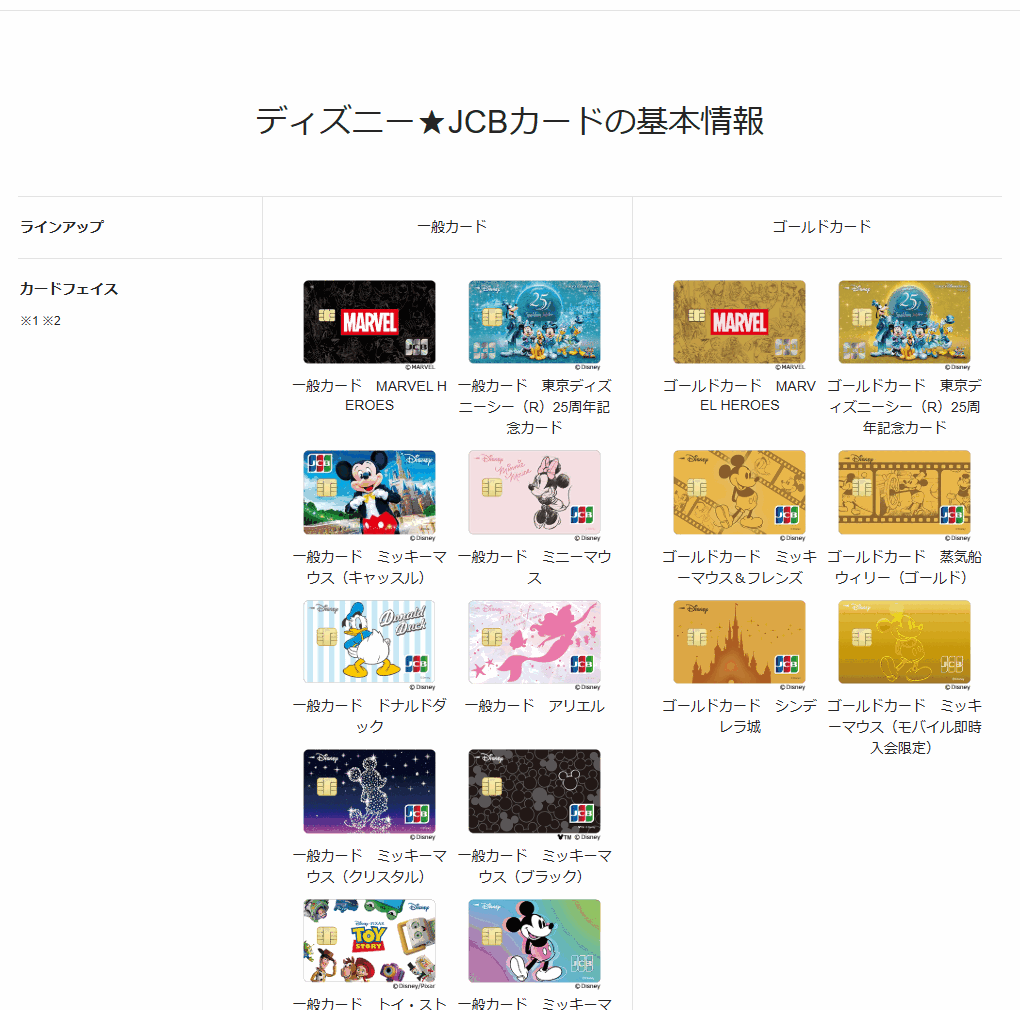The width and height of the screenshot is (1020, 1010).
Task: Click caption 一般カード ミニーマウス
Action: (x=535, y=567)
